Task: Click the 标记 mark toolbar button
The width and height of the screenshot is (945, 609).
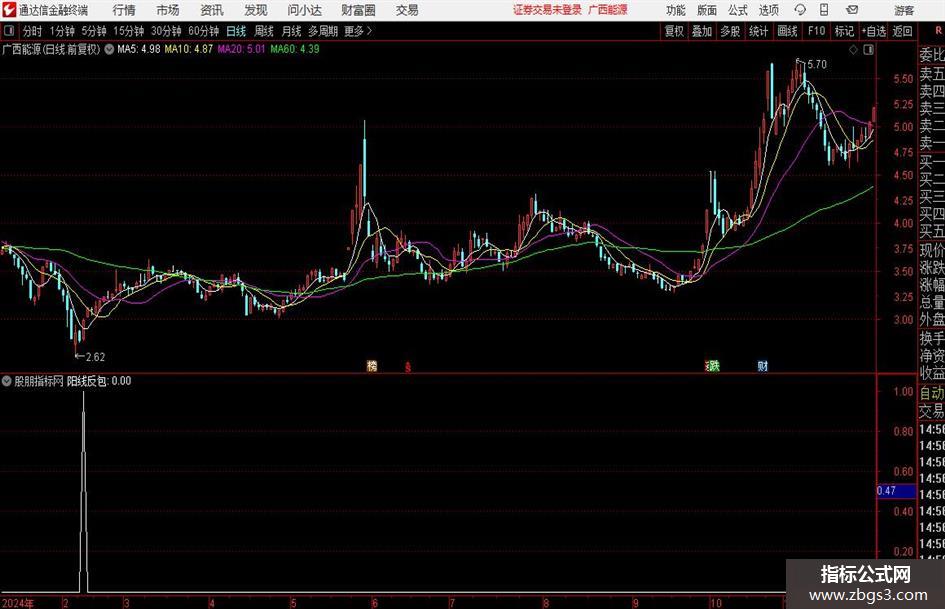Action: tap(844, 31)
